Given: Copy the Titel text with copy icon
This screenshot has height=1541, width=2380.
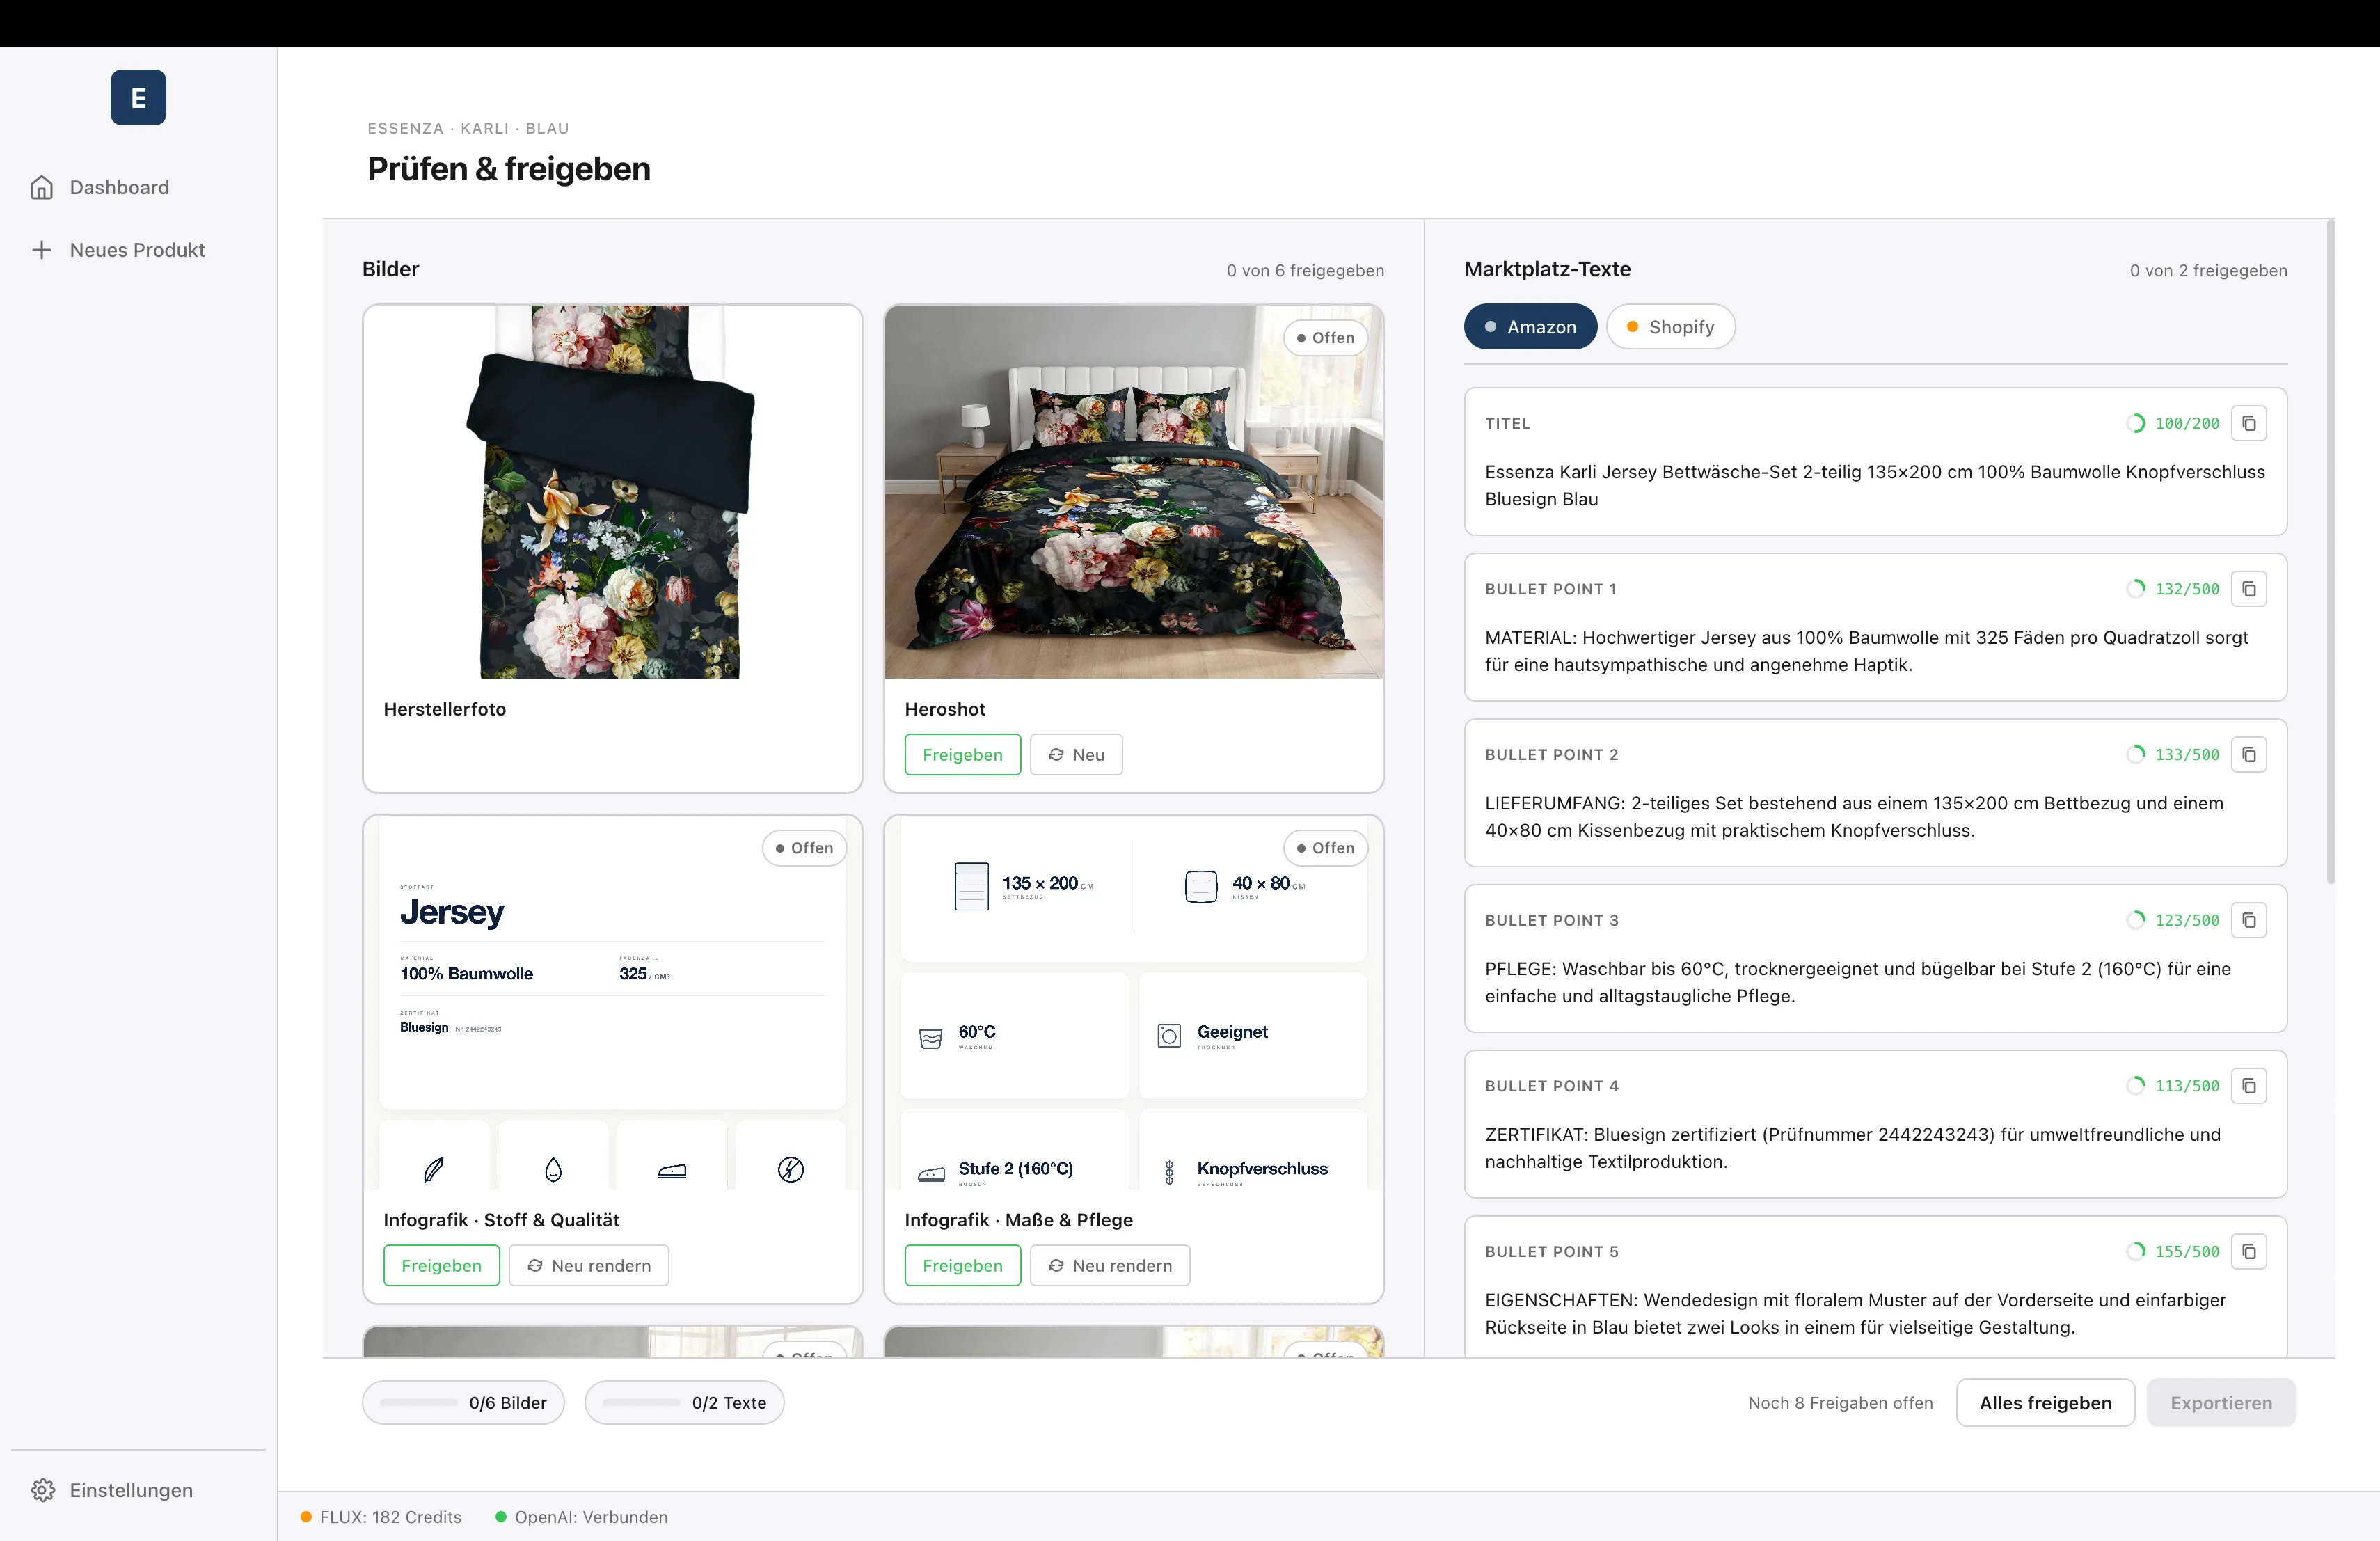Looking at the screenshot, I should (x=2249, y=423).
